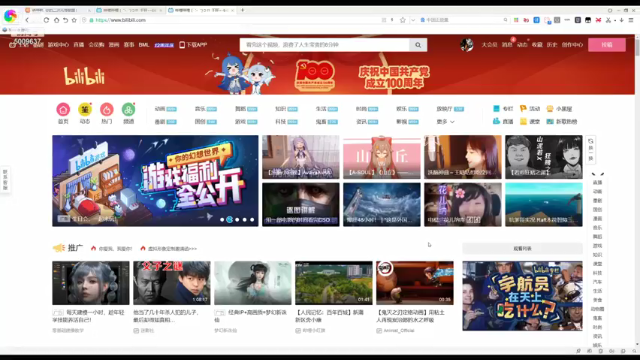This screenshot has width=640, height=360.
Task: Open BML in the top navigation
Action: pos(144,45)
